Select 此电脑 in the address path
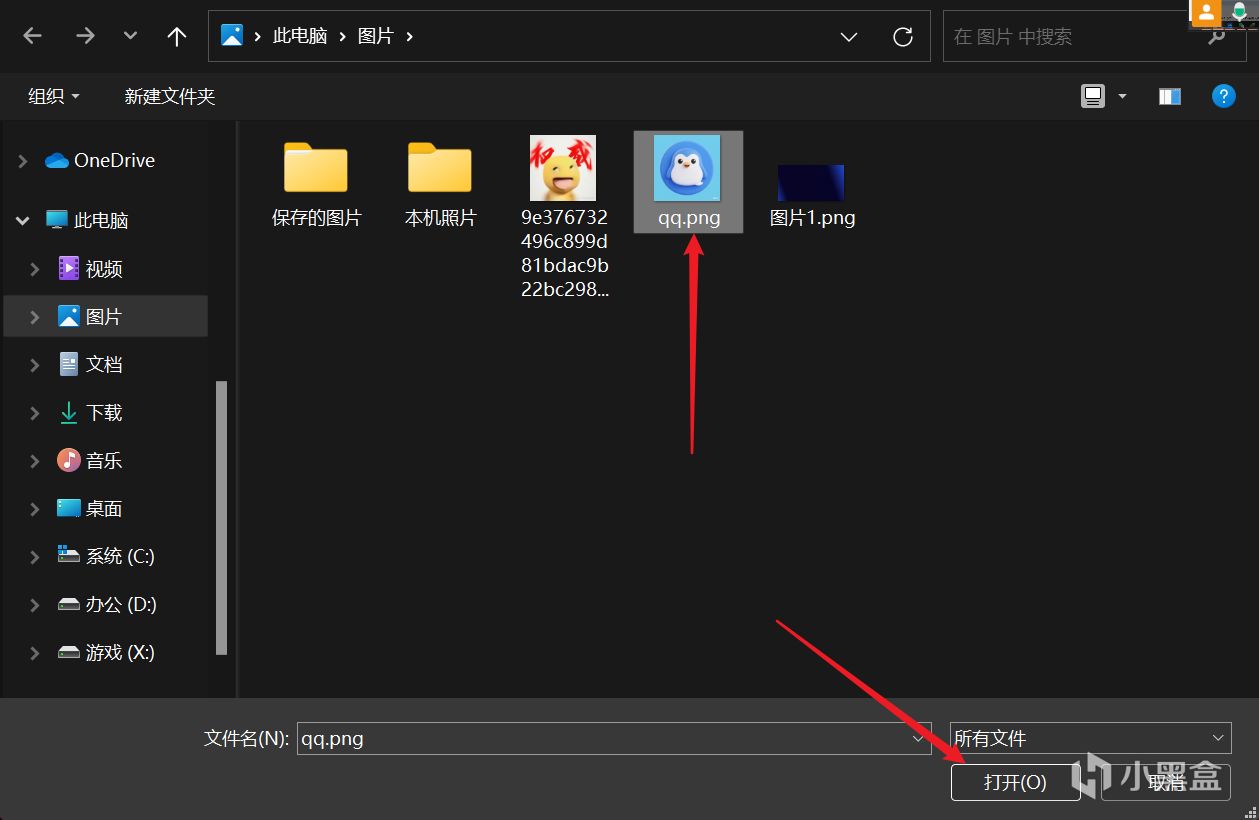Viewport: 1259px width, 820px height. [x=299, y=36]
